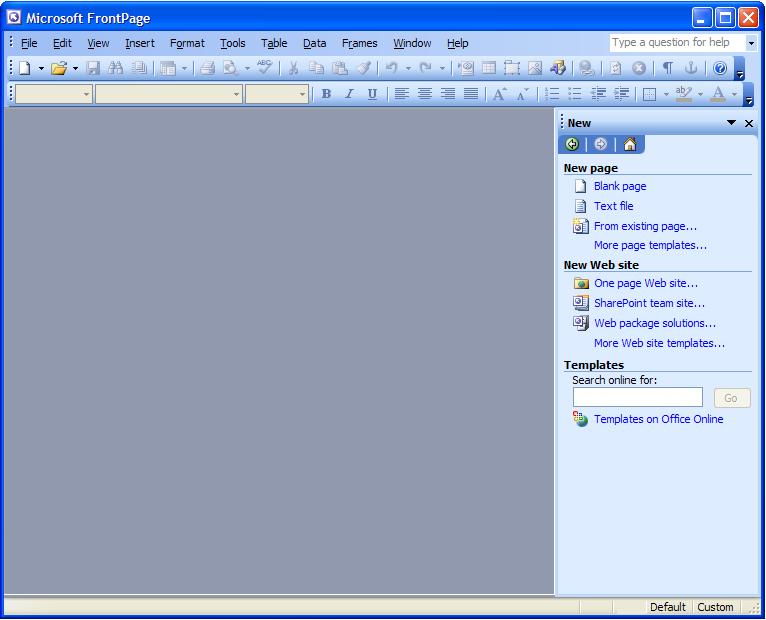The image size is (766, 620).
Task: Click the Highlight color button
Action: (683, 94)
